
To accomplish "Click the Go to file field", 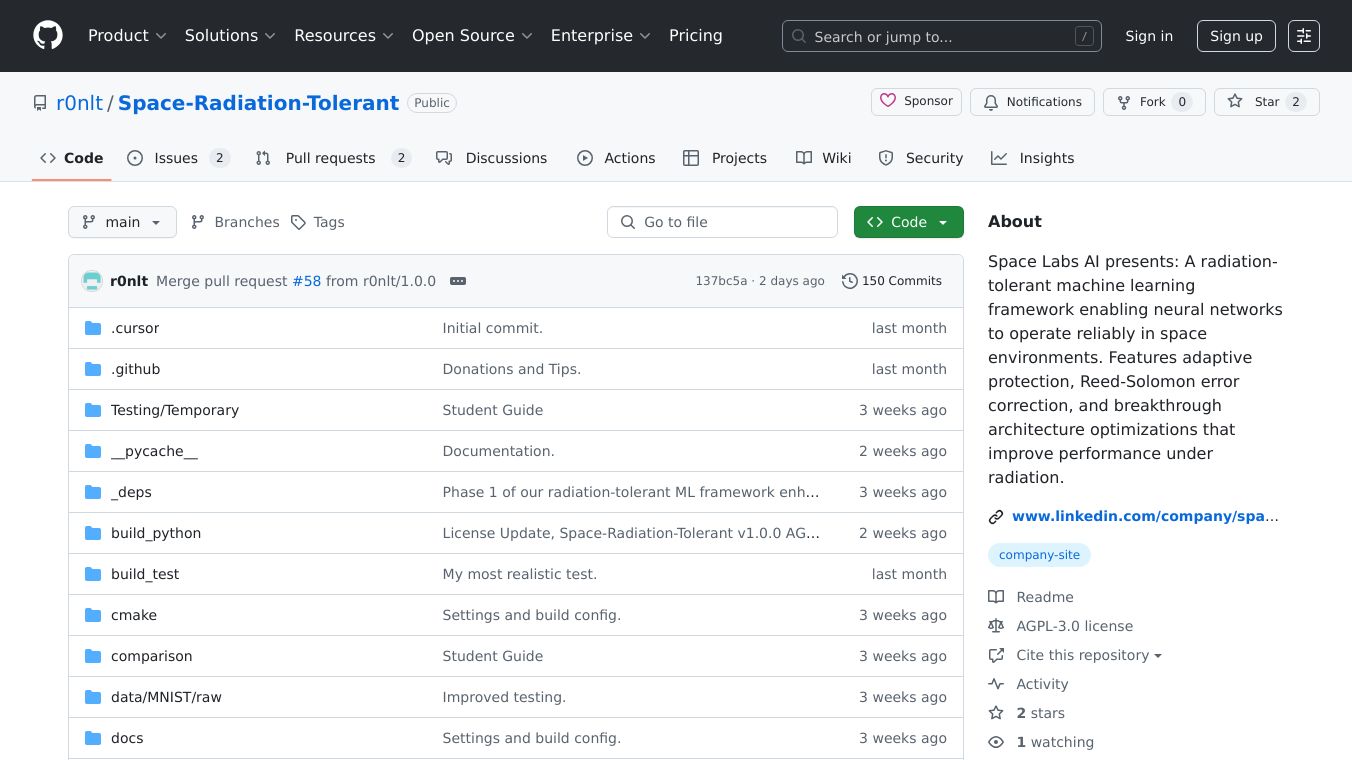I will (722, 222).
